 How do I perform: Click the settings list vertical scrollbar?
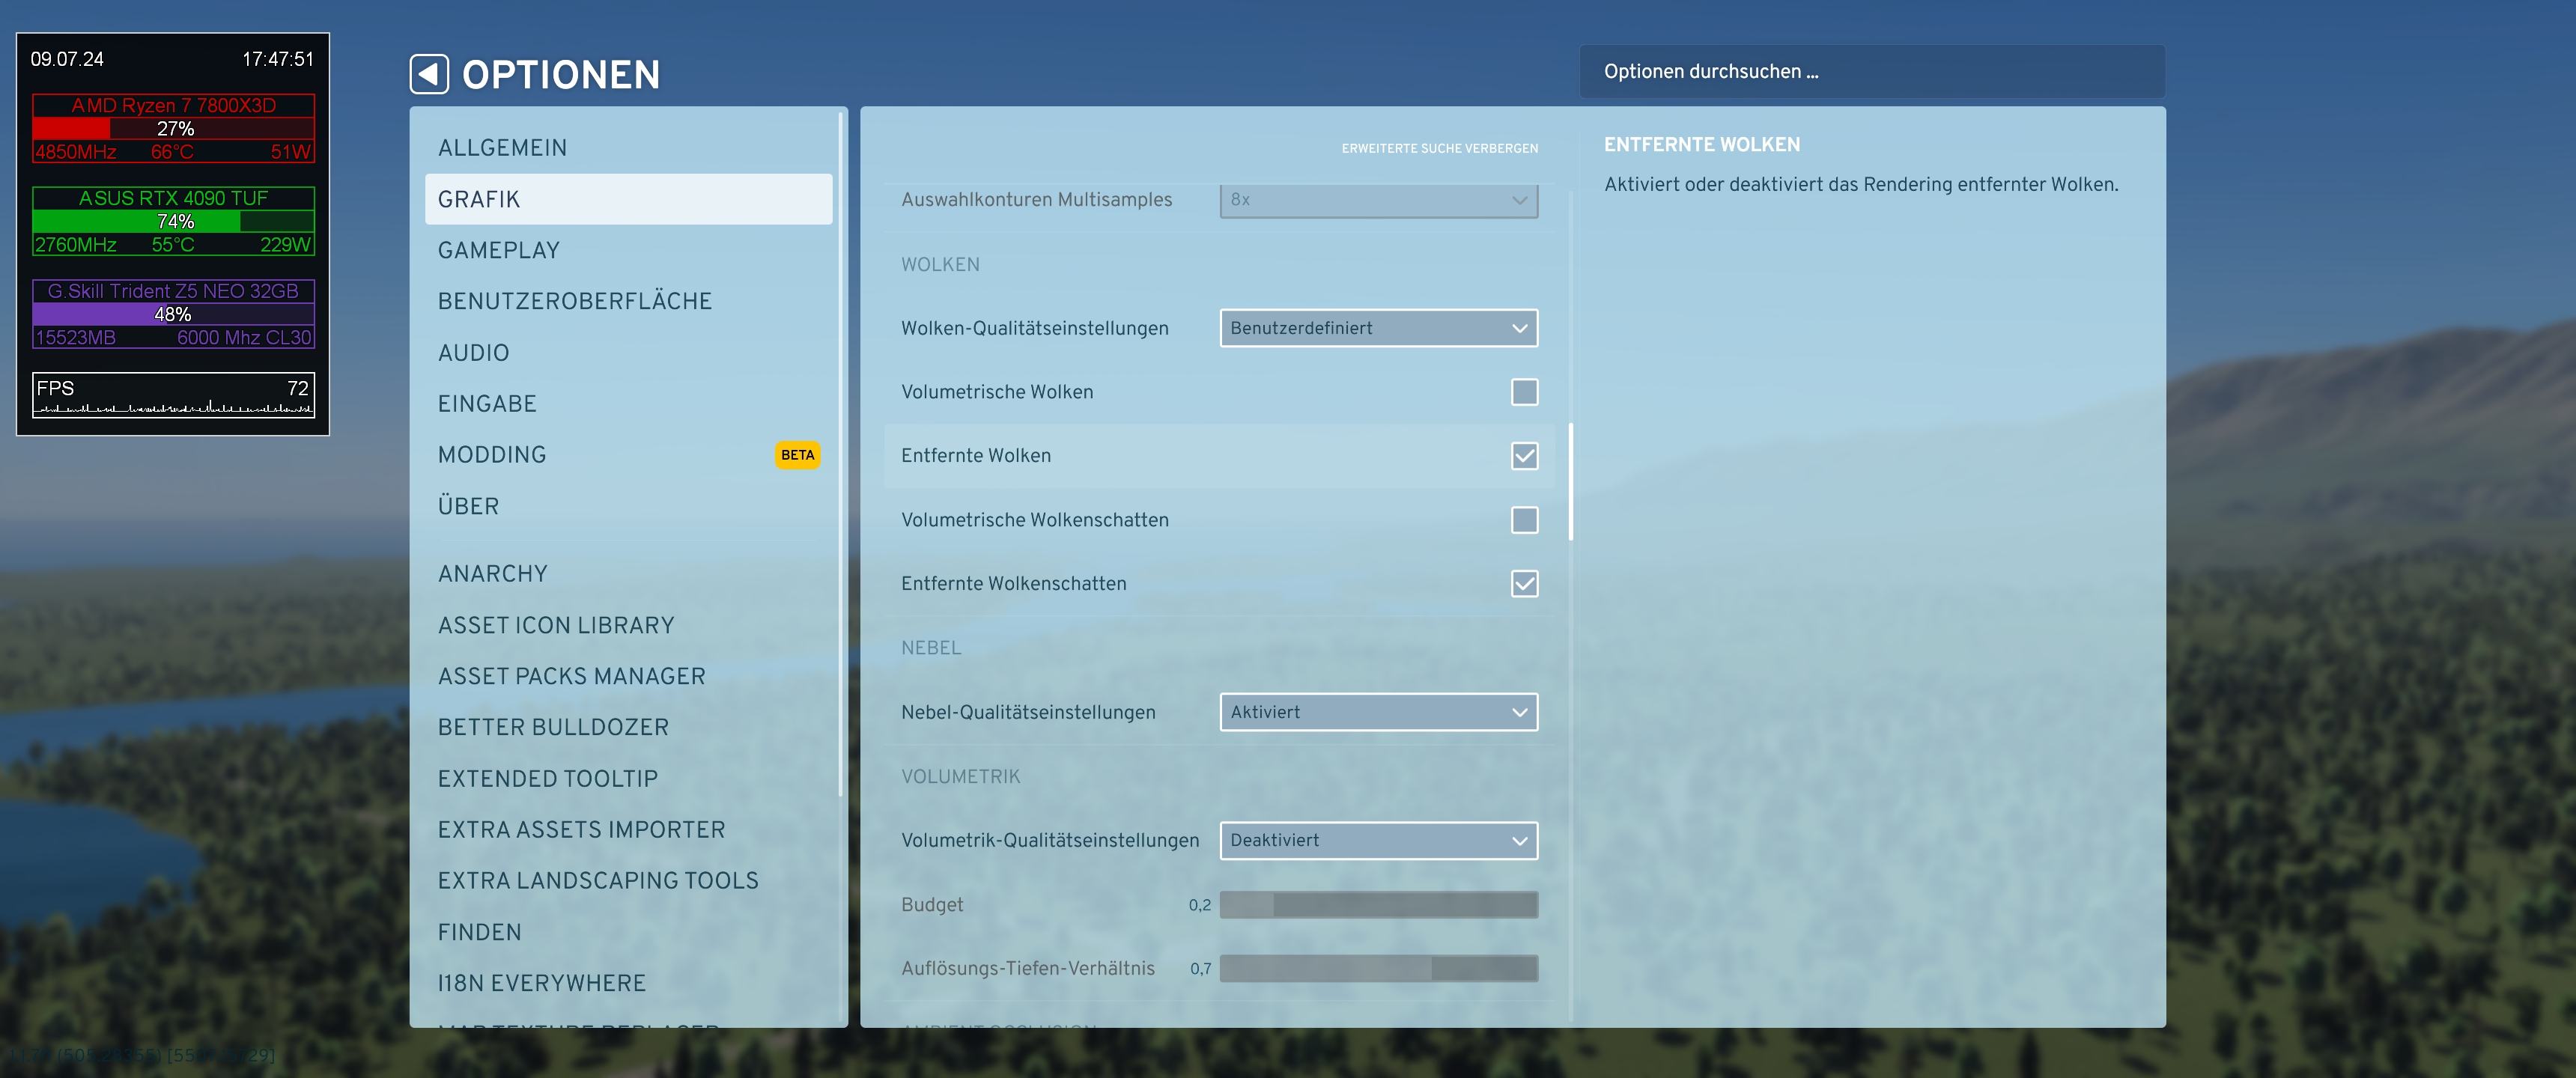tap(1571, 482)
